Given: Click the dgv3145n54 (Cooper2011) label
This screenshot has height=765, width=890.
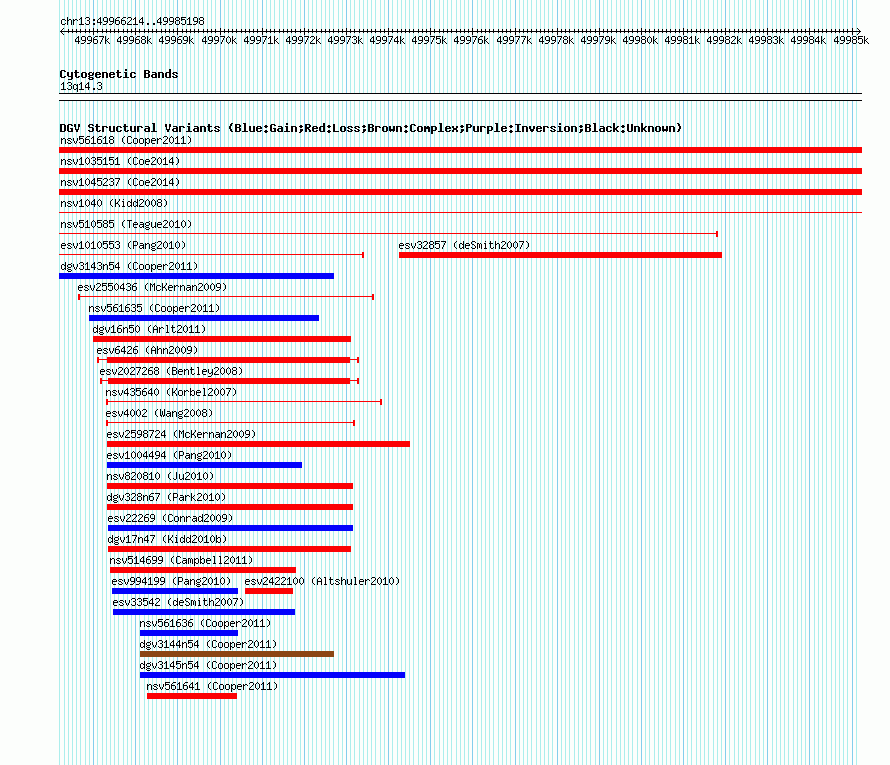Looking at the screenshot, I should 208,665.
